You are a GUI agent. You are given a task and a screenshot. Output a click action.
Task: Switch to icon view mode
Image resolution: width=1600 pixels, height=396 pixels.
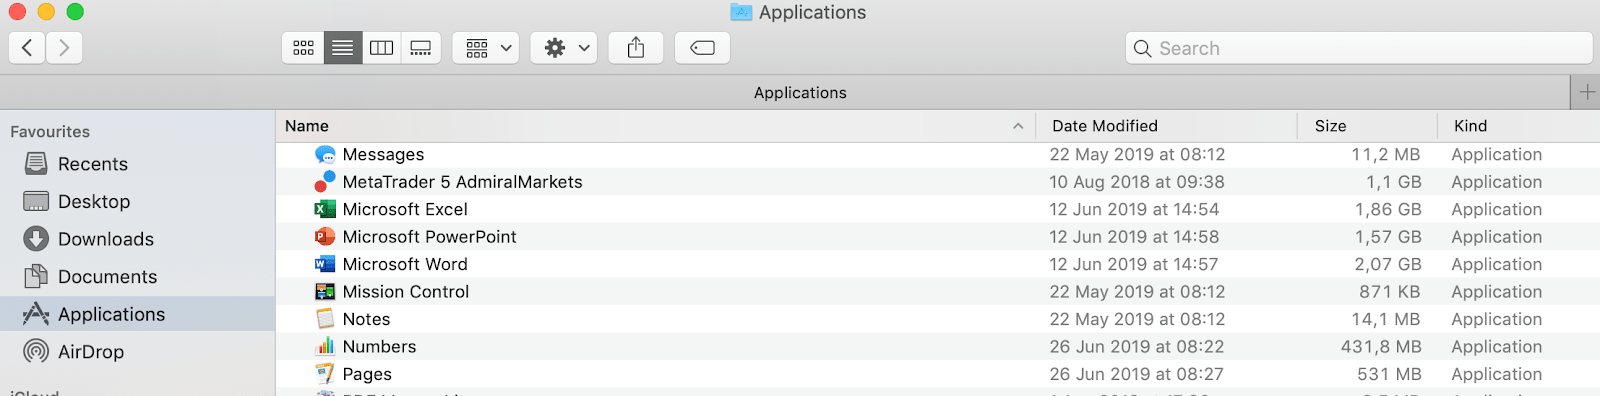click(303, 48)
